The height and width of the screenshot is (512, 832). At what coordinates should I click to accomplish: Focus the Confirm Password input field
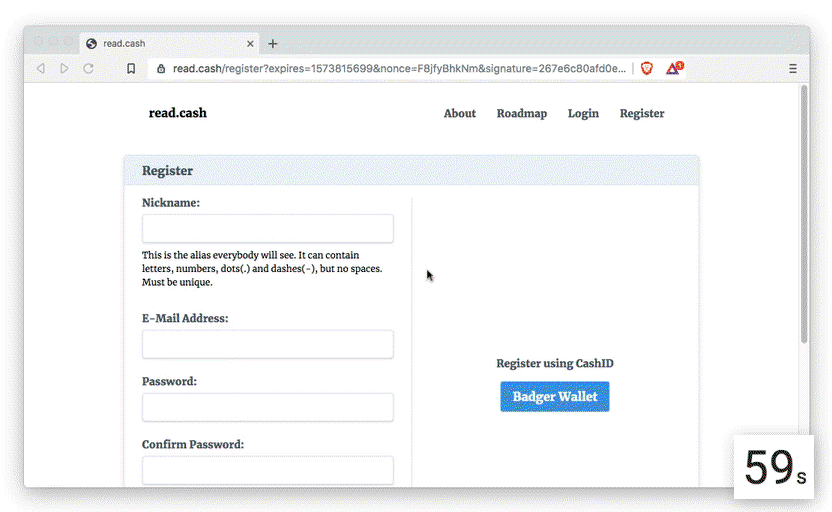(x=268, y=470)
